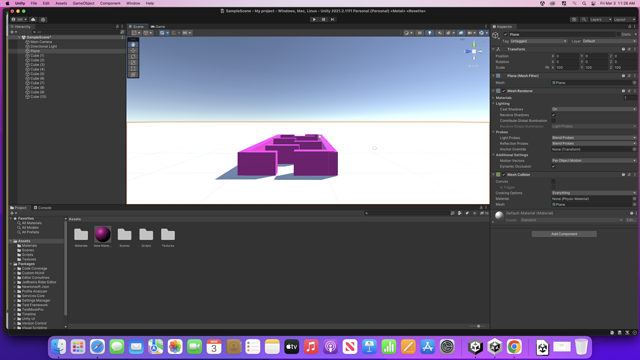Open Transform component help icon
640x360 pixels.
(623, 49)
